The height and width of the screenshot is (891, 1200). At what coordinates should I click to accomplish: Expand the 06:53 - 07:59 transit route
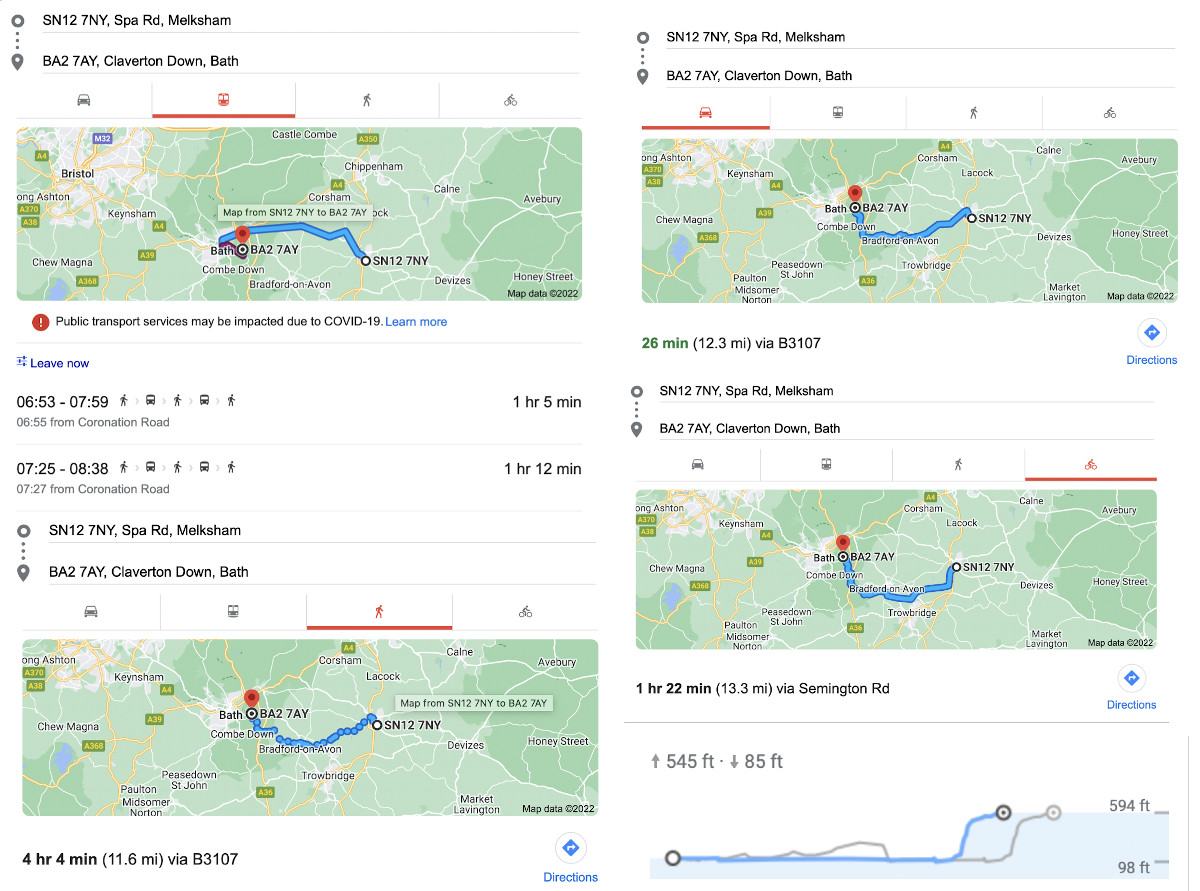(x=298, y=410)
